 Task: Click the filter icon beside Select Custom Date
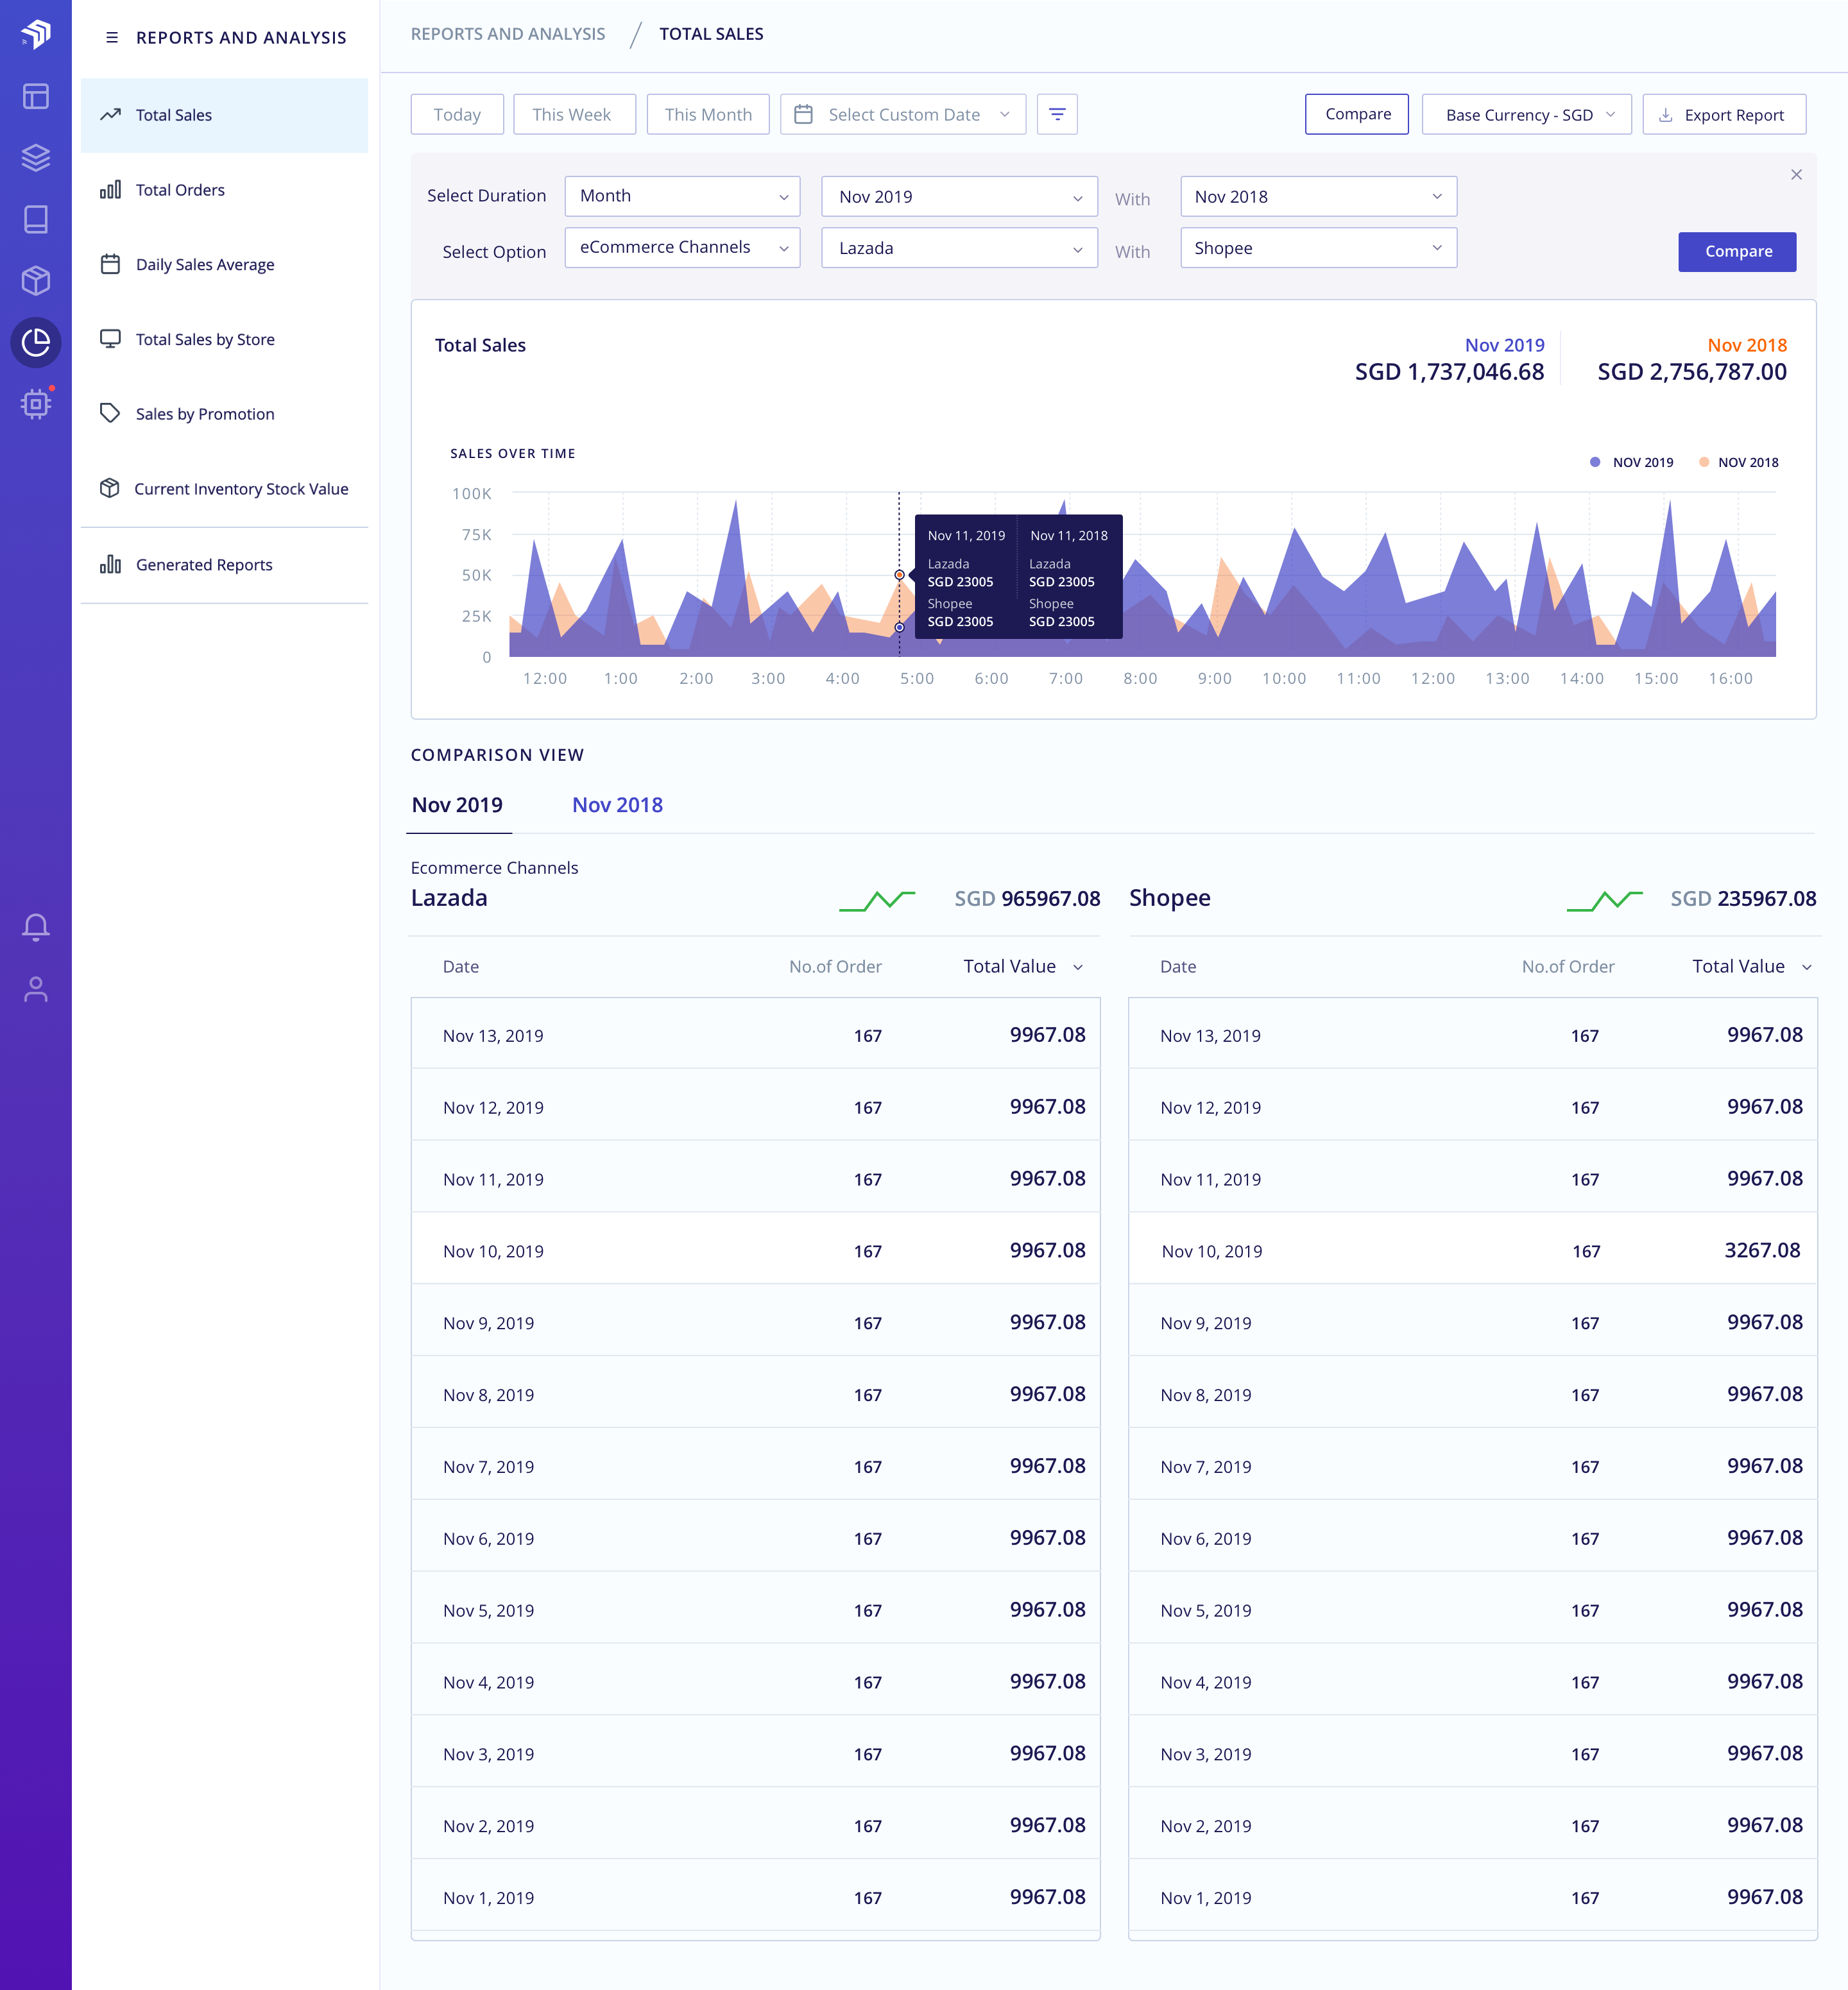[x=1056, y=114]
